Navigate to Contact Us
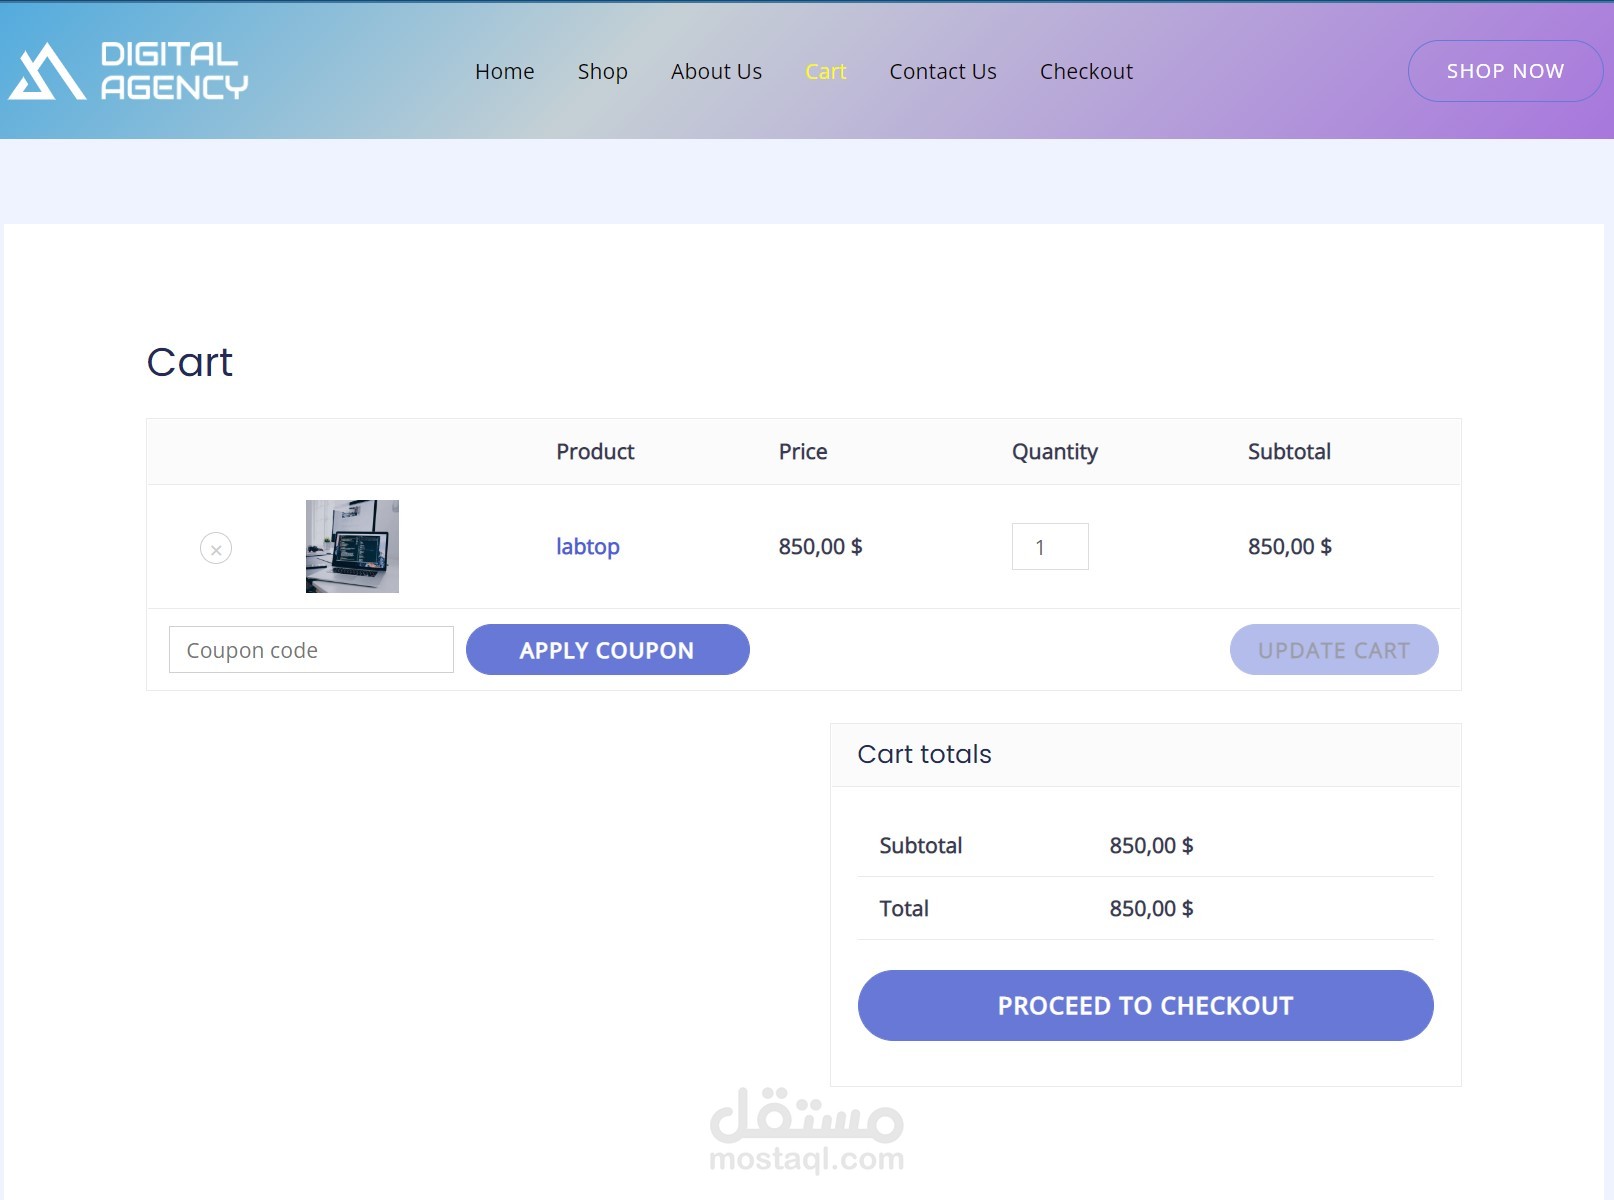This screenshot has width=1614, height=1200. pyautogui.click(x=942, y=71)
